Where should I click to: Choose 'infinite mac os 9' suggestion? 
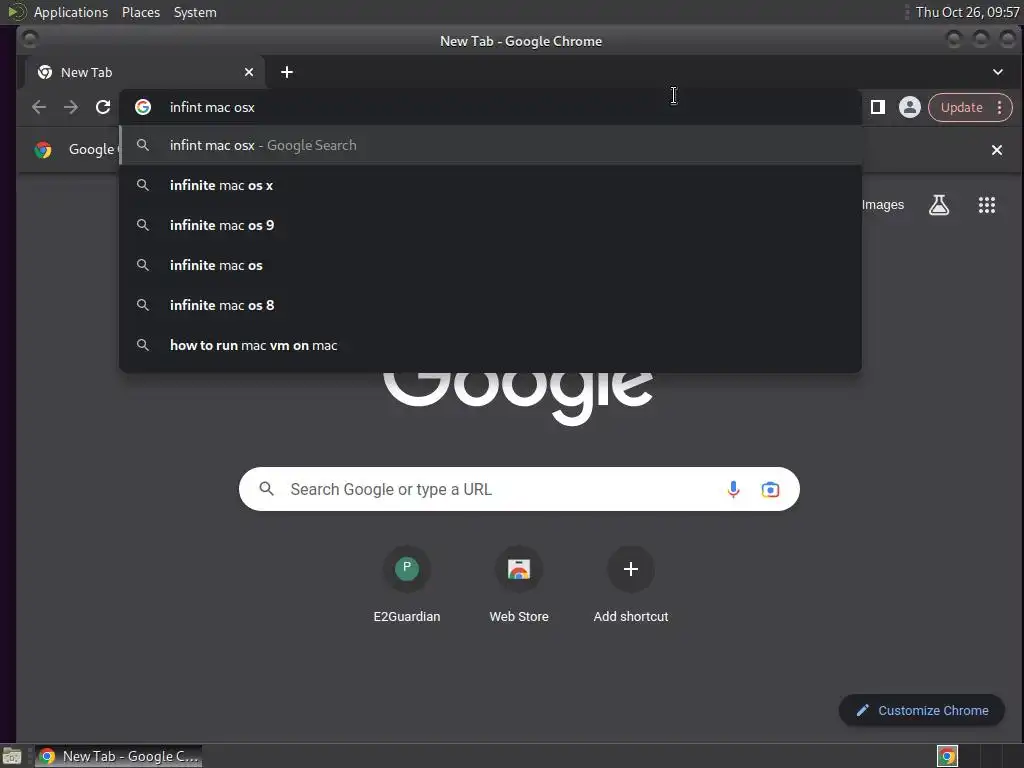click(490, 225)
